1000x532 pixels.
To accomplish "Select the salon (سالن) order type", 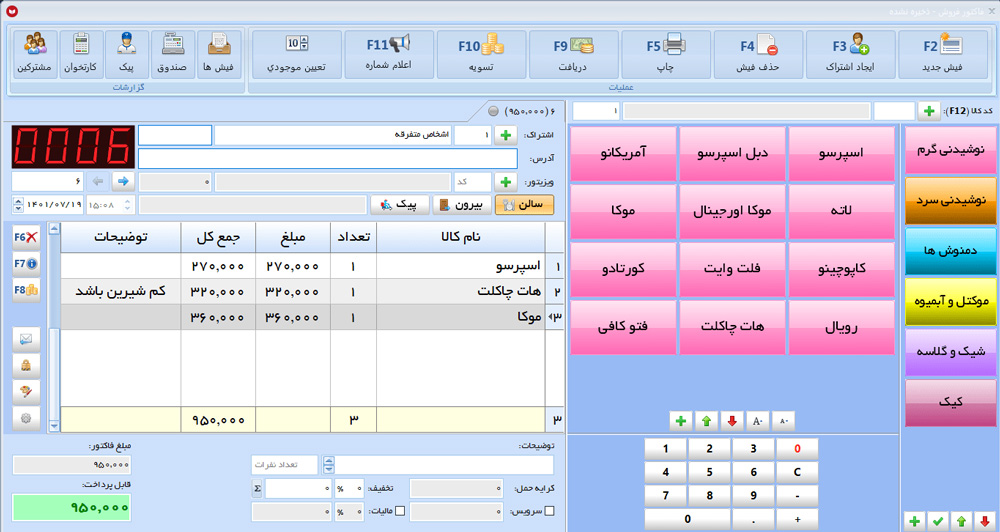I will 524,205.
